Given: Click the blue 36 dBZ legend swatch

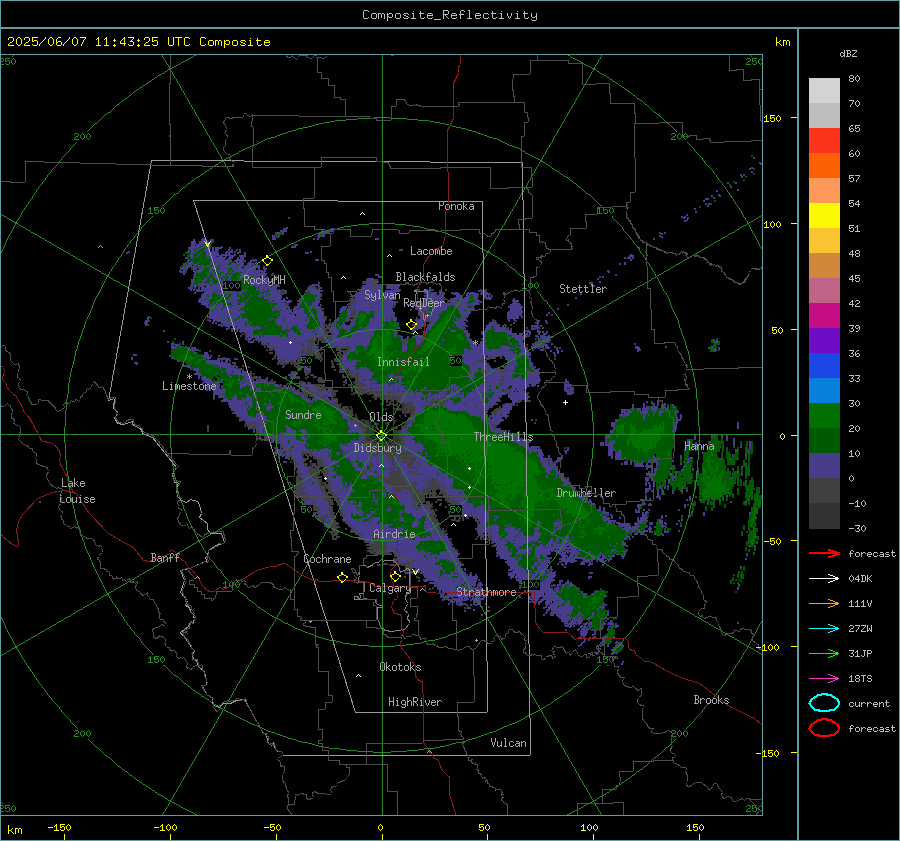Looking at the screenshot, I should [x=824, y=365].
